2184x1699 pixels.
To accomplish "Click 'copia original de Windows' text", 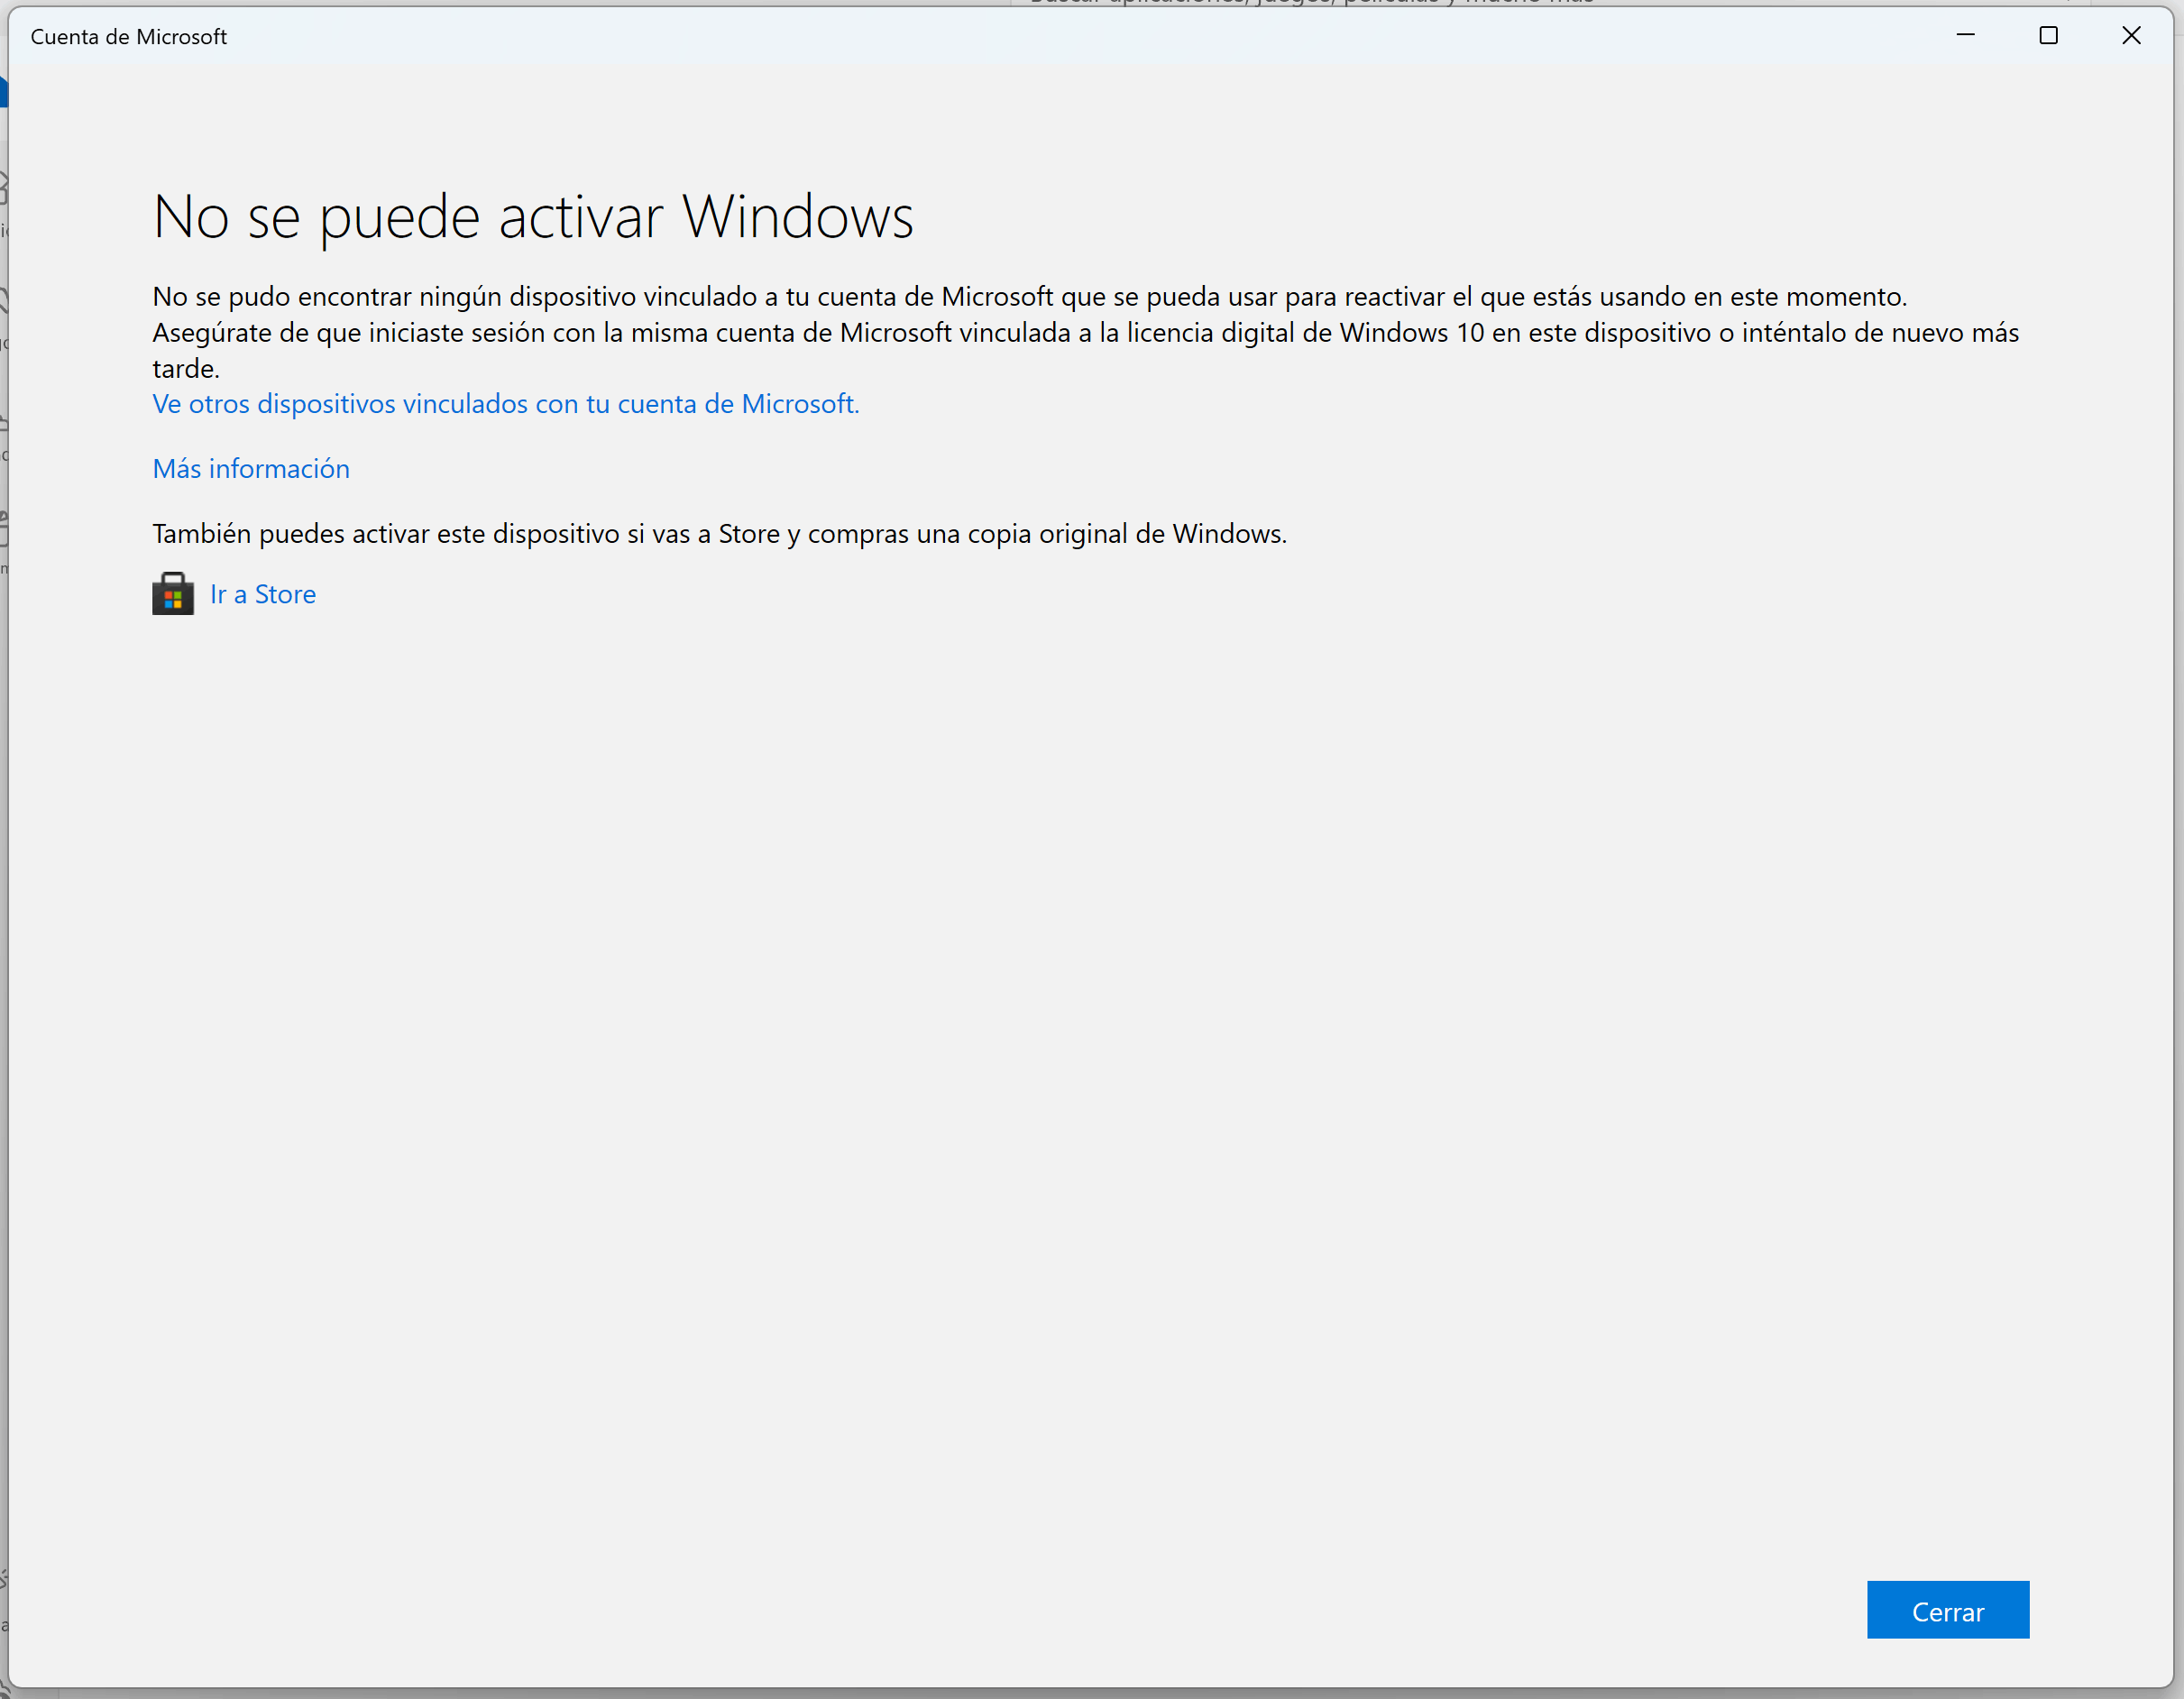I will 1125,533.
